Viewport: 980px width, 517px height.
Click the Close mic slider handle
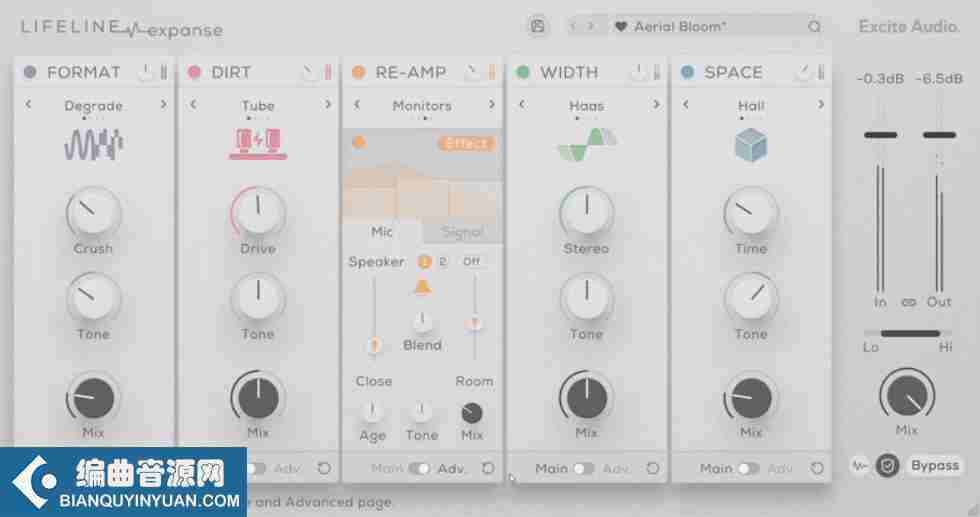tap(374, 344)
